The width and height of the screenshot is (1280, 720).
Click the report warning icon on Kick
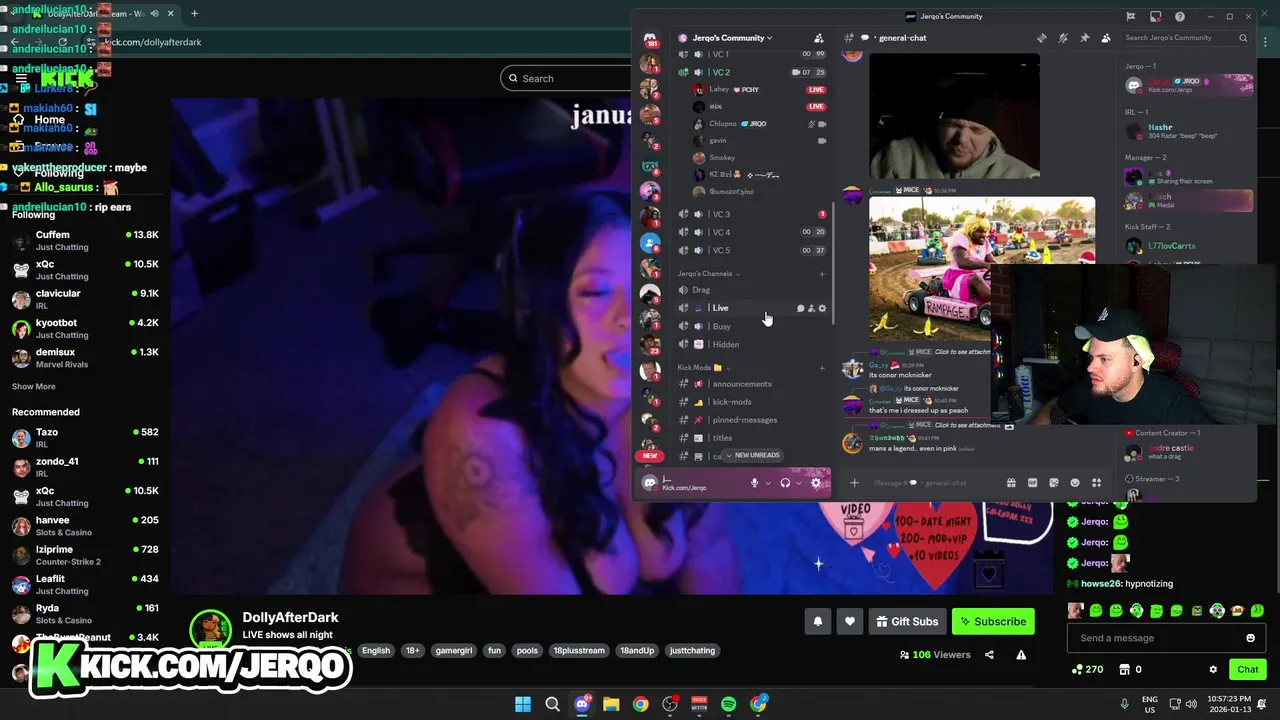(x=1021, y=655)
